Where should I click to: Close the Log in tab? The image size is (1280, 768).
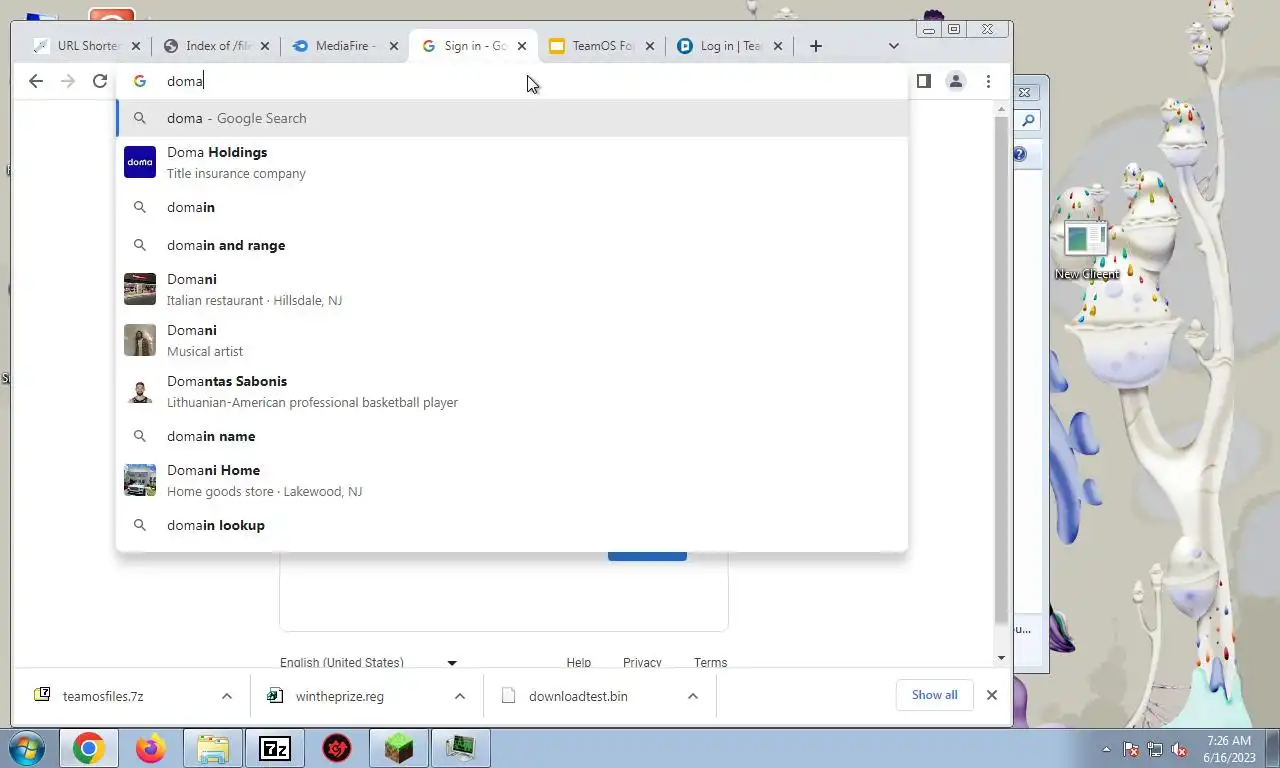[x=778, y=46]
